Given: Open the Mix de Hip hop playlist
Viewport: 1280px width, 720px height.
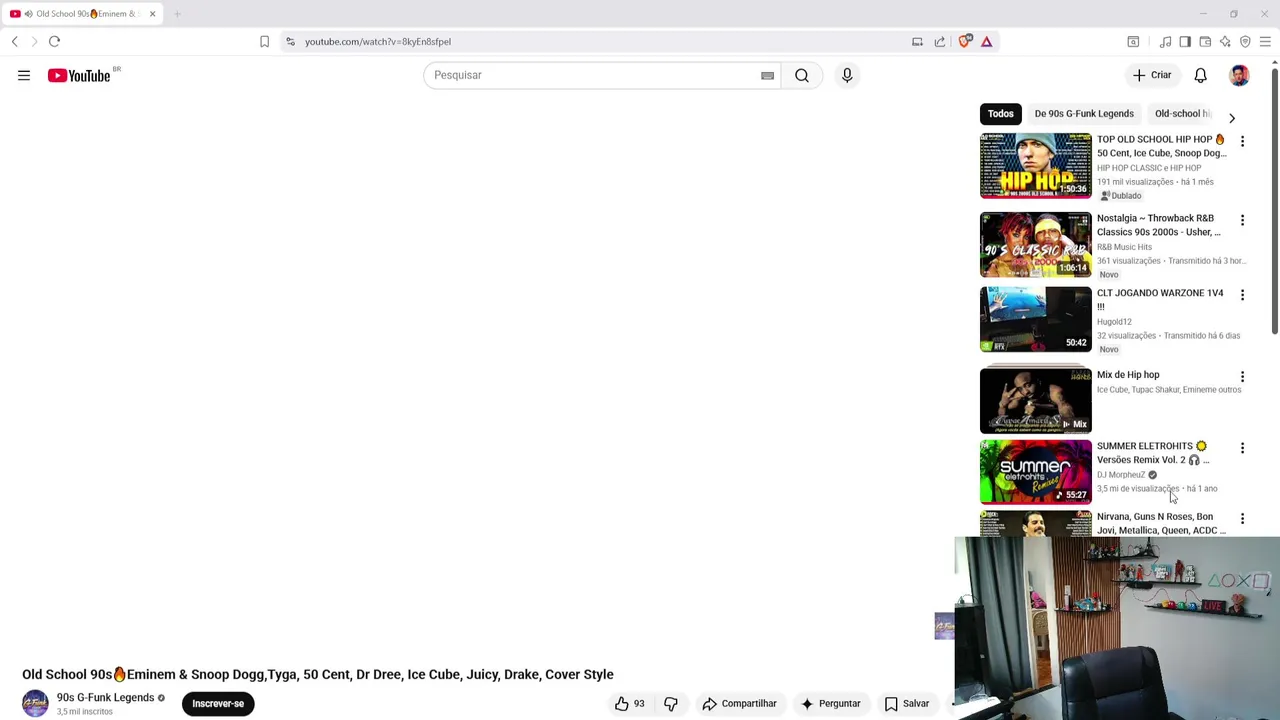Looking at the screenshot, I should click(1036, 400).
